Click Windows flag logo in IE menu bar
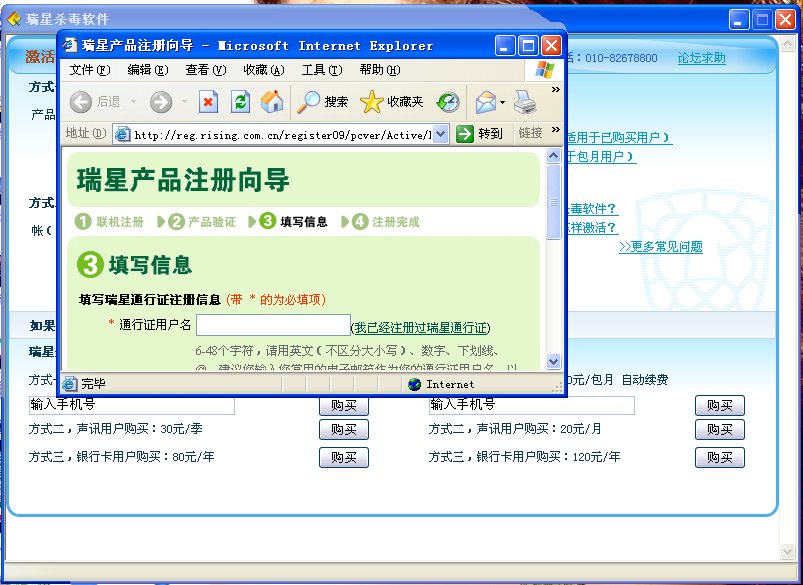This screenshot has height=585, width=803. point(544,70)
